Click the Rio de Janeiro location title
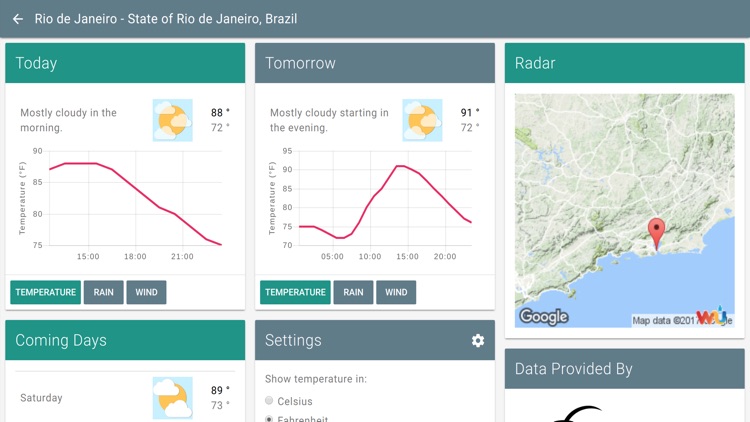This screenshot has height=422, width=750. pos(166,19)
